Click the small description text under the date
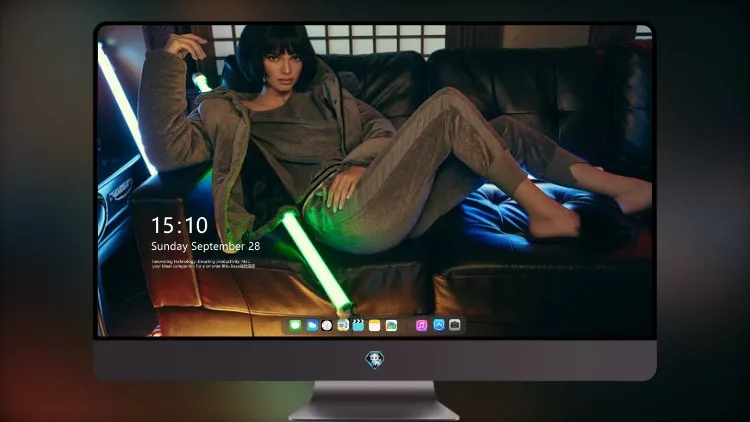Viewport: 750px width, 422px height. 203,264
